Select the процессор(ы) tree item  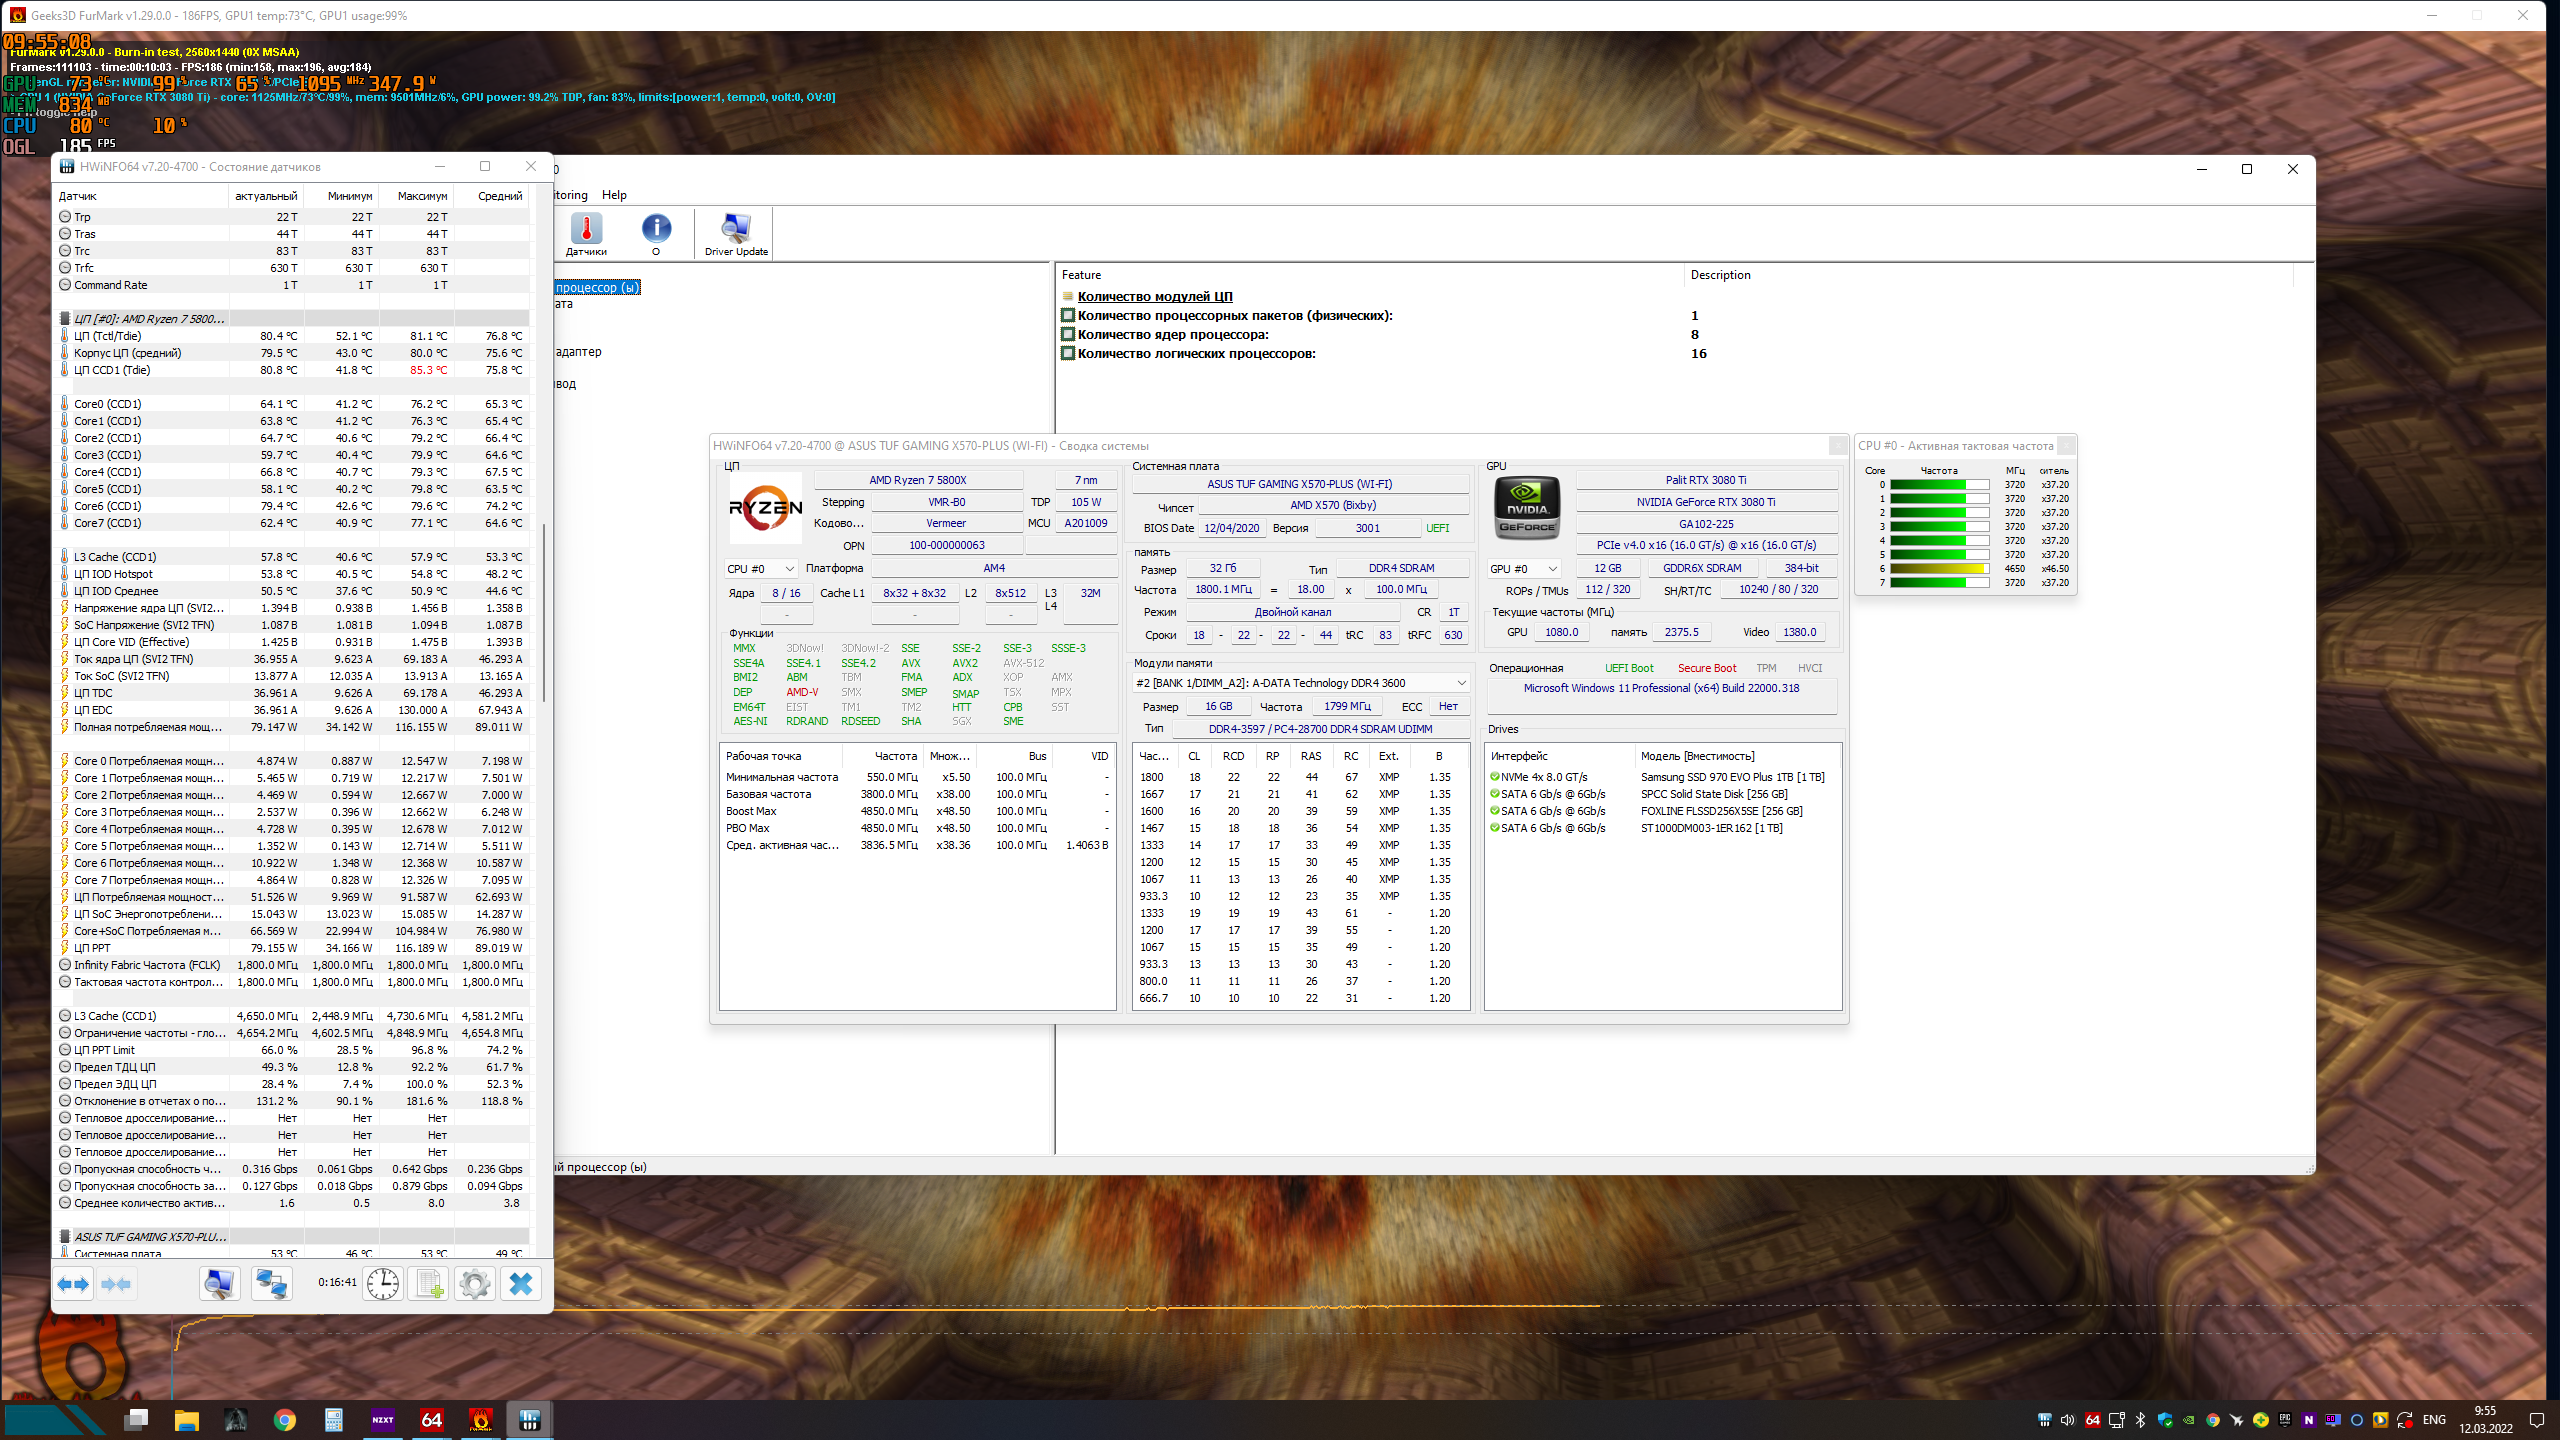tap(597, 288)
